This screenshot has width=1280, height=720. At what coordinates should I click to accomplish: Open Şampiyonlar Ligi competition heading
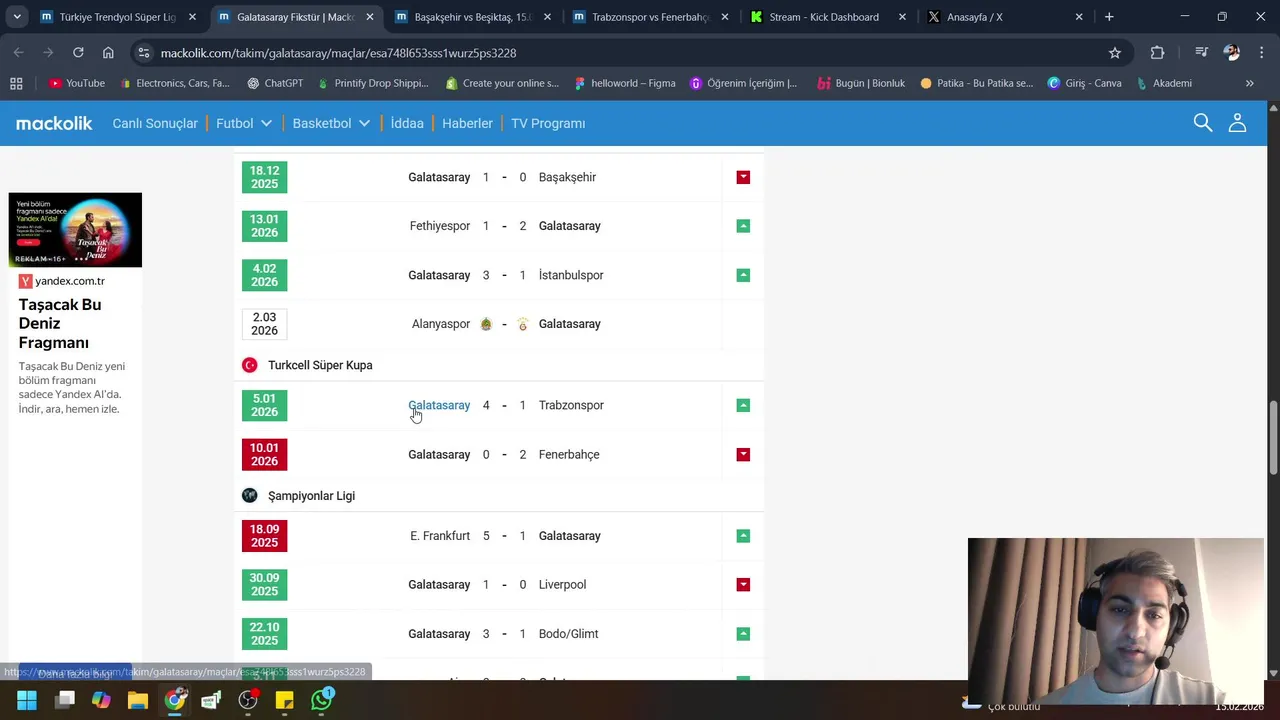311,496
